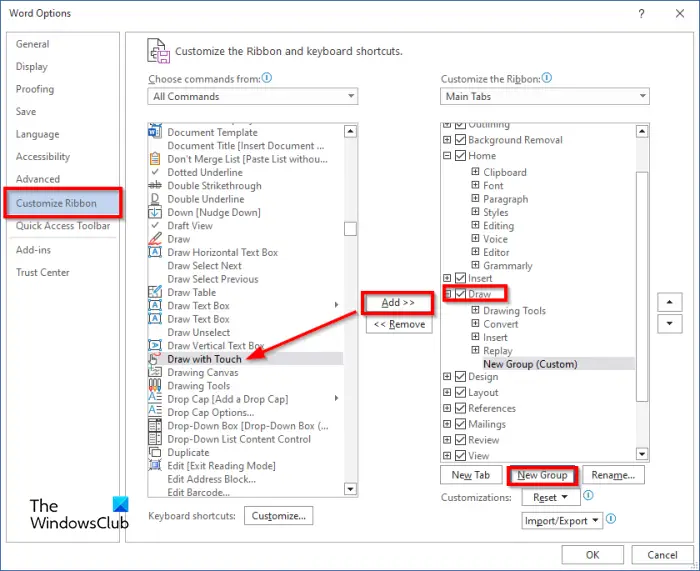Viewport: 700px width, 571px height.
Task: Select the Customize Ribbon category
Action: (63, 203)
